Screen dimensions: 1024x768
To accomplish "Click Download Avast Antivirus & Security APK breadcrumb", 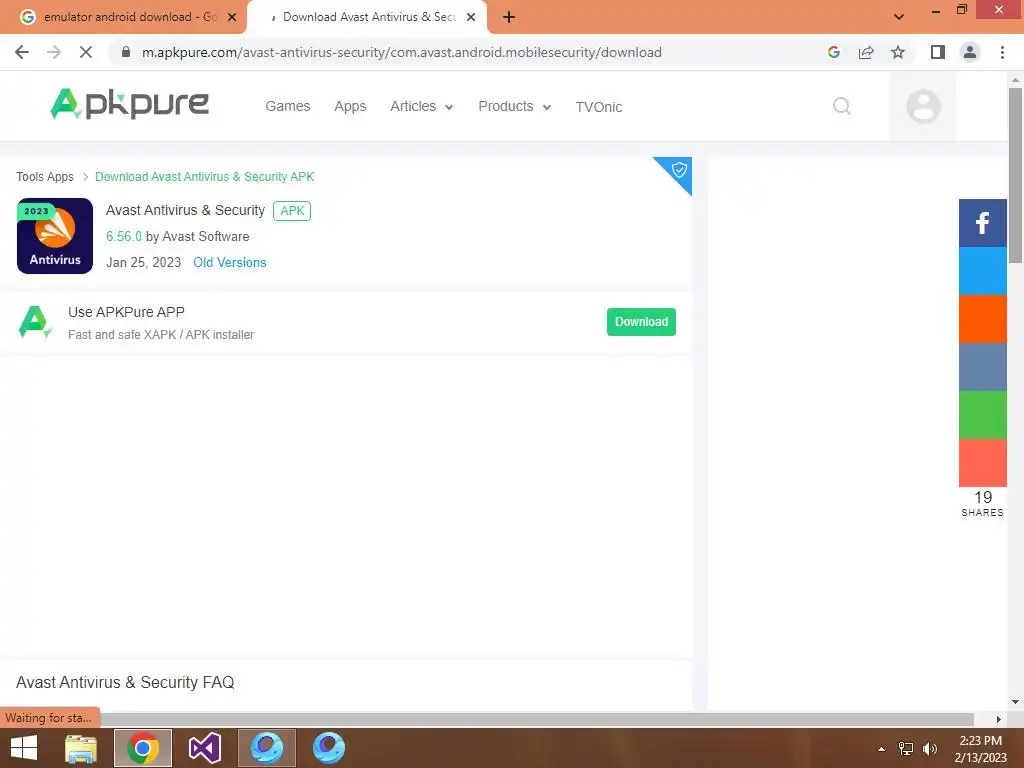I will coord(204,177).
